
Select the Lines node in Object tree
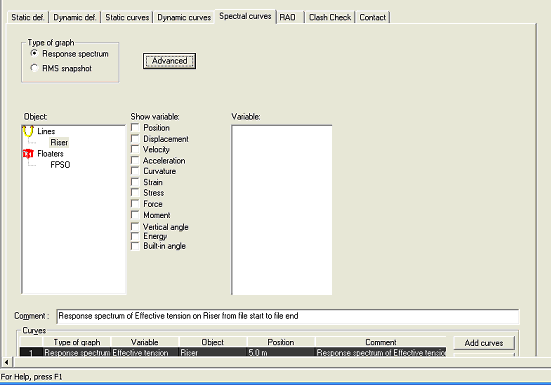(46, 131)
